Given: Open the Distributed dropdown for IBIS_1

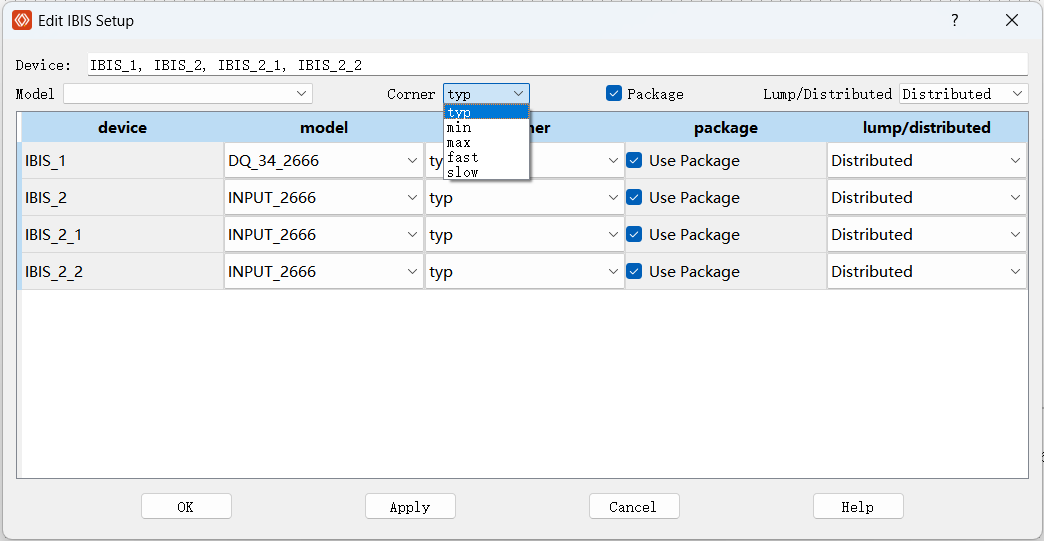Looking at the screenshot, I should click(x=927, y=160).
